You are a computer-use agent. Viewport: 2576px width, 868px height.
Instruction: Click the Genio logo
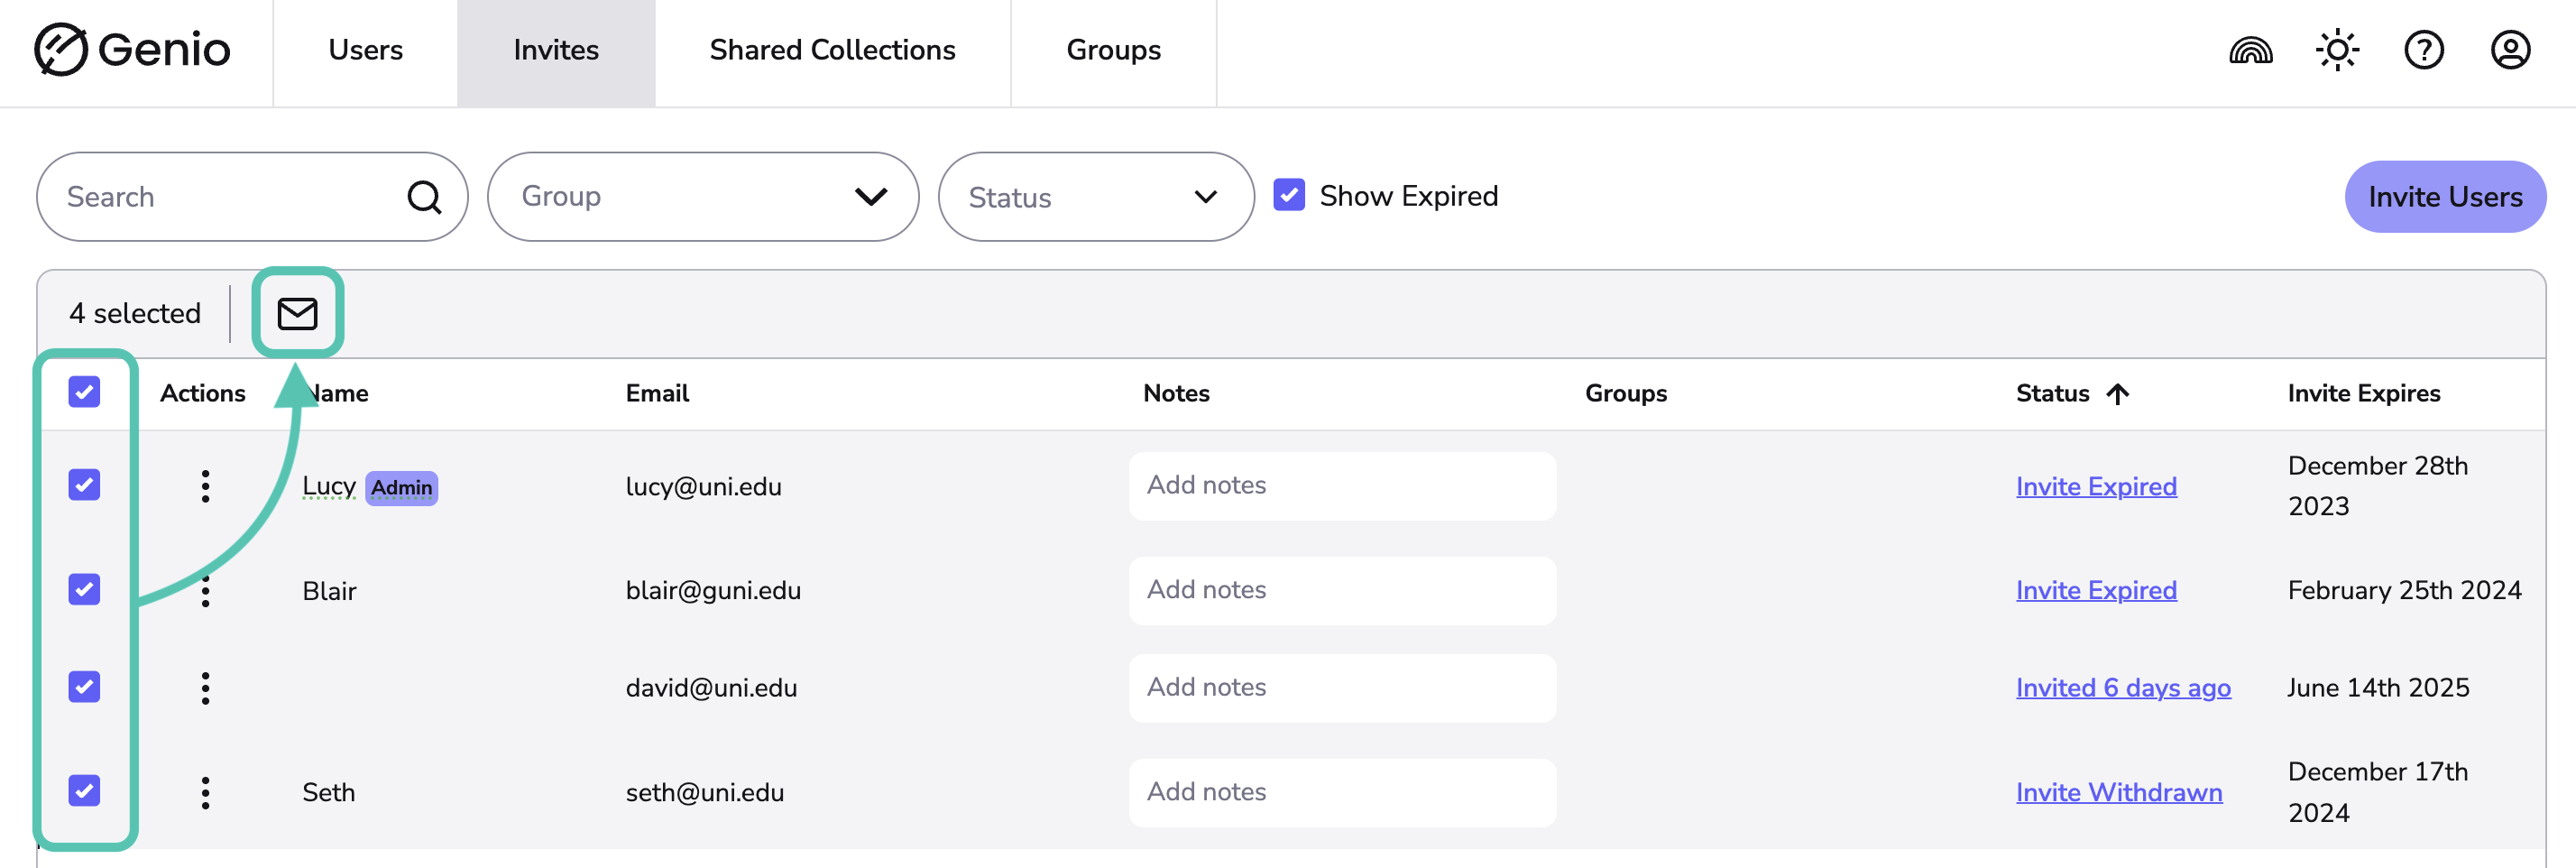pyautogui.click(x=133, y=50)
